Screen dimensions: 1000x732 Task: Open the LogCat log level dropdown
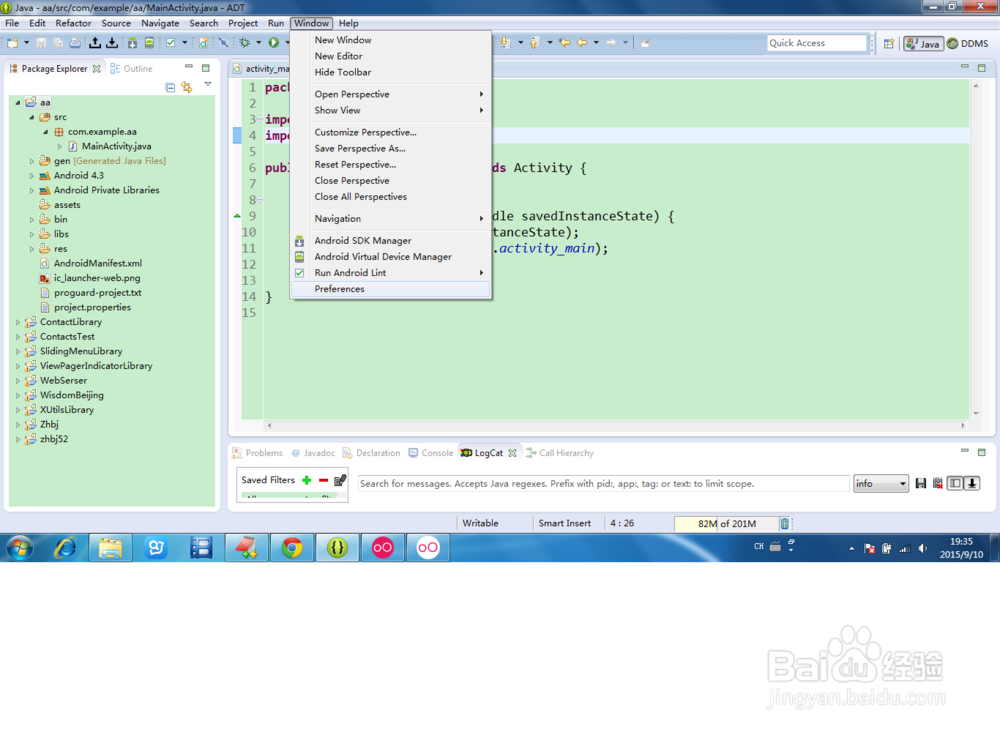[x=881, y=484]
